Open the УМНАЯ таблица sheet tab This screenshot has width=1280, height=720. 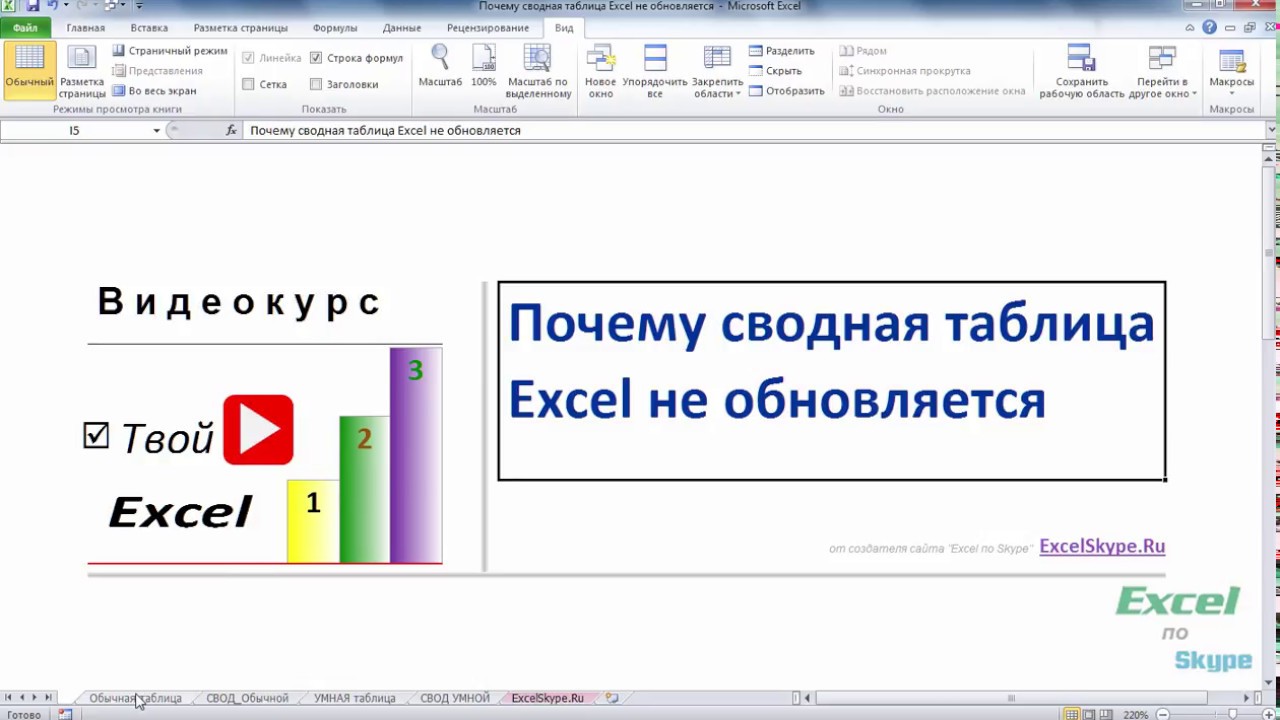tap(355, 698)
